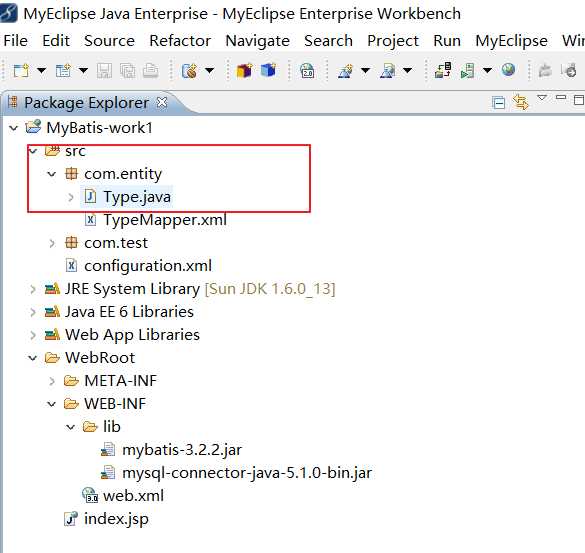This screenshot has height=553, width=585.
Task: Open dropdown beside Web Service icon
Action: click(x=210, y=70)
